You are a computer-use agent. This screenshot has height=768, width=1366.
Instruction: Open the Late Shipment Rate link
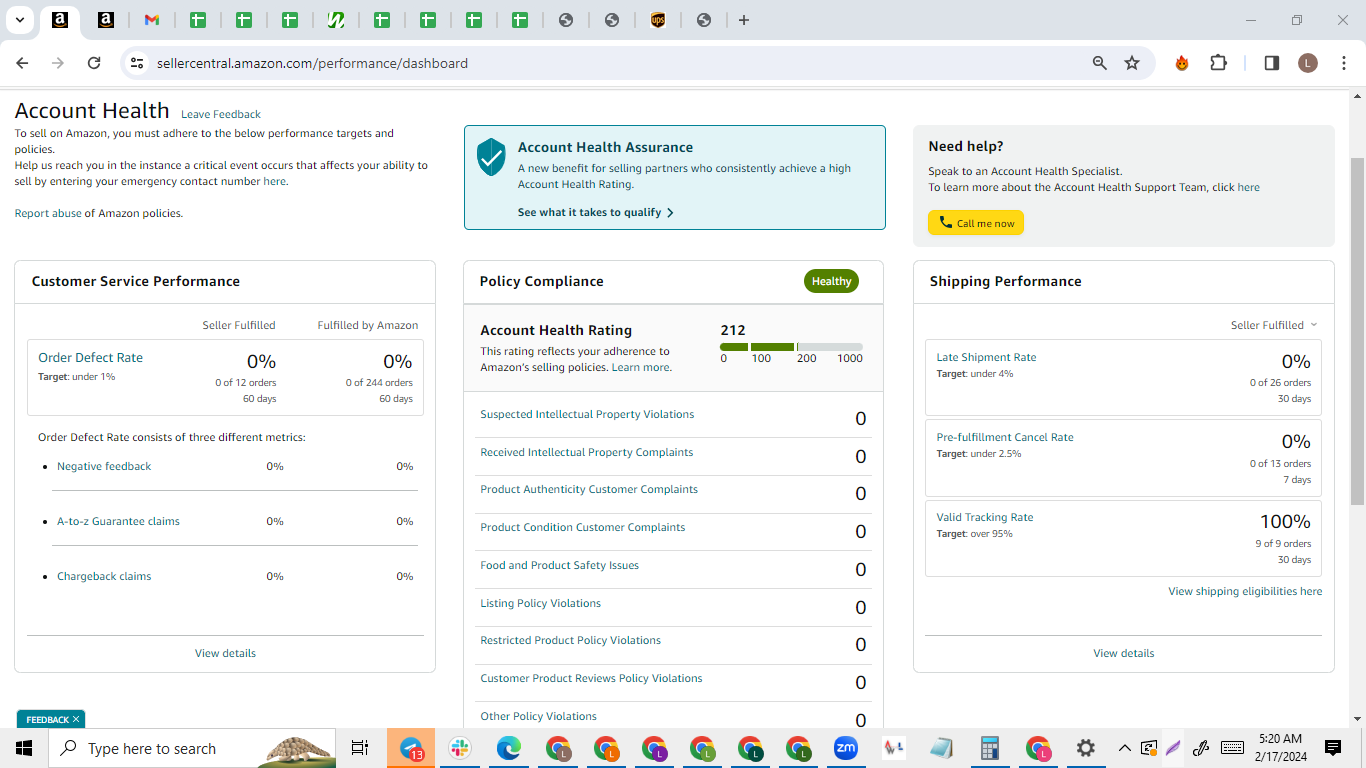coord(986,357)
